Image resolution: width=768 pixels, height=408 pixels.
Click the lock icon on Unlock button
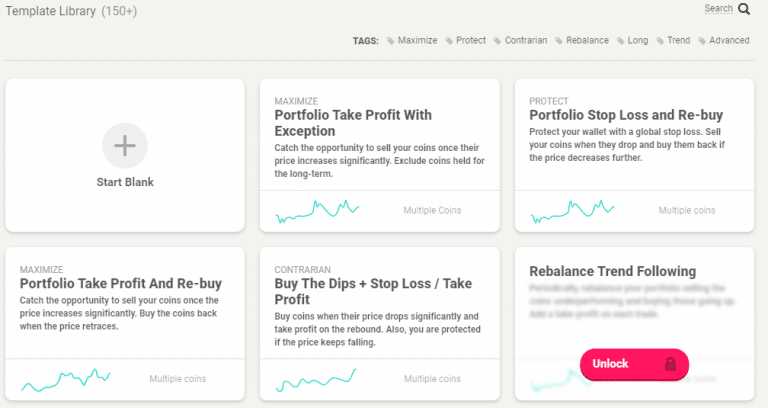coord(670,364)
